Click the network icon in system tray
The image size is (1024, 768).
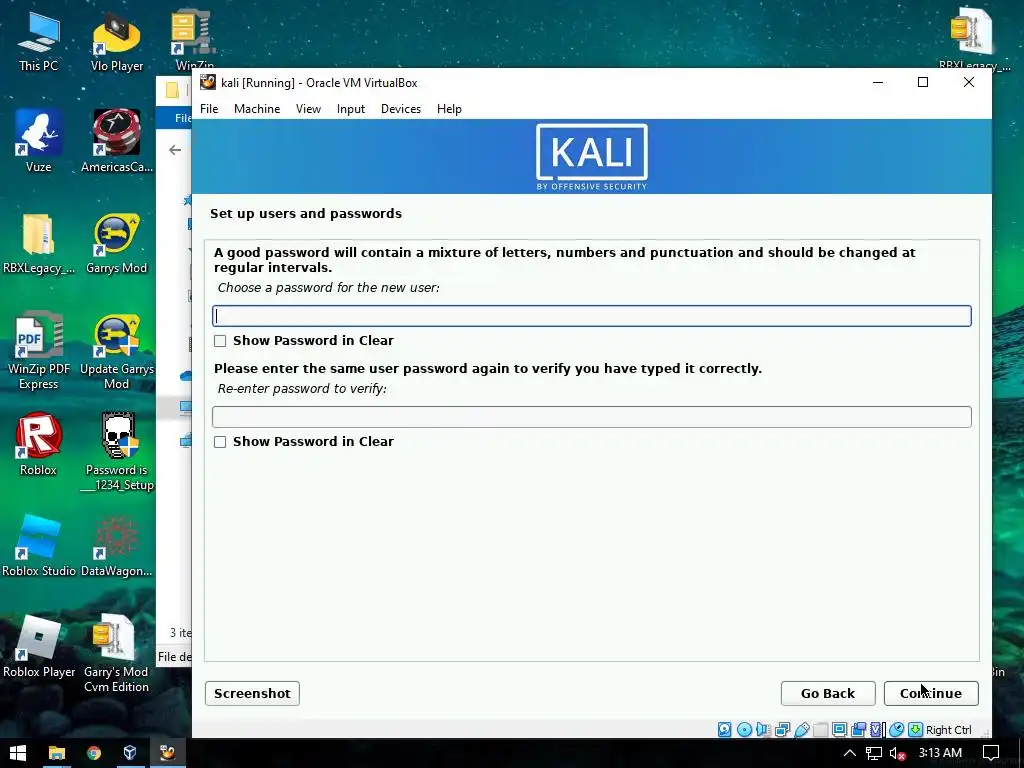873,753
